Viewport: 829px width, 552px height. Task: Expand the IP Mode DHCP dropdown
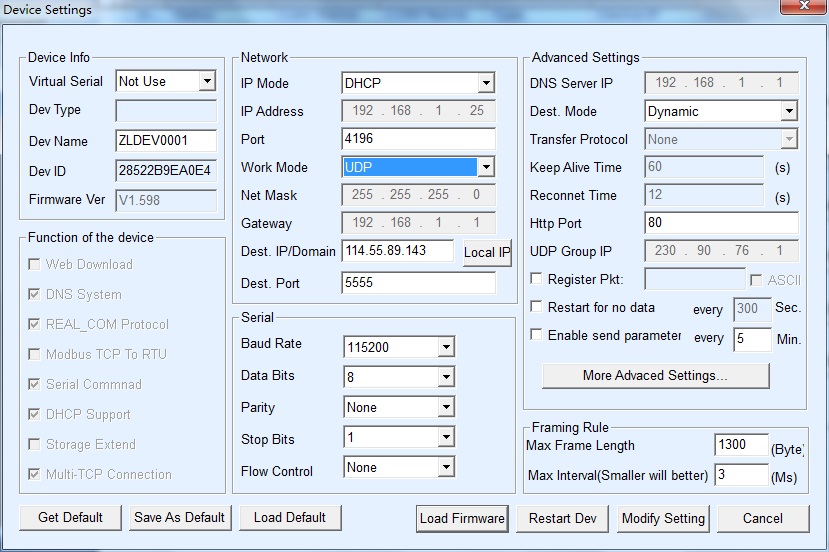(x=485, y=83)
